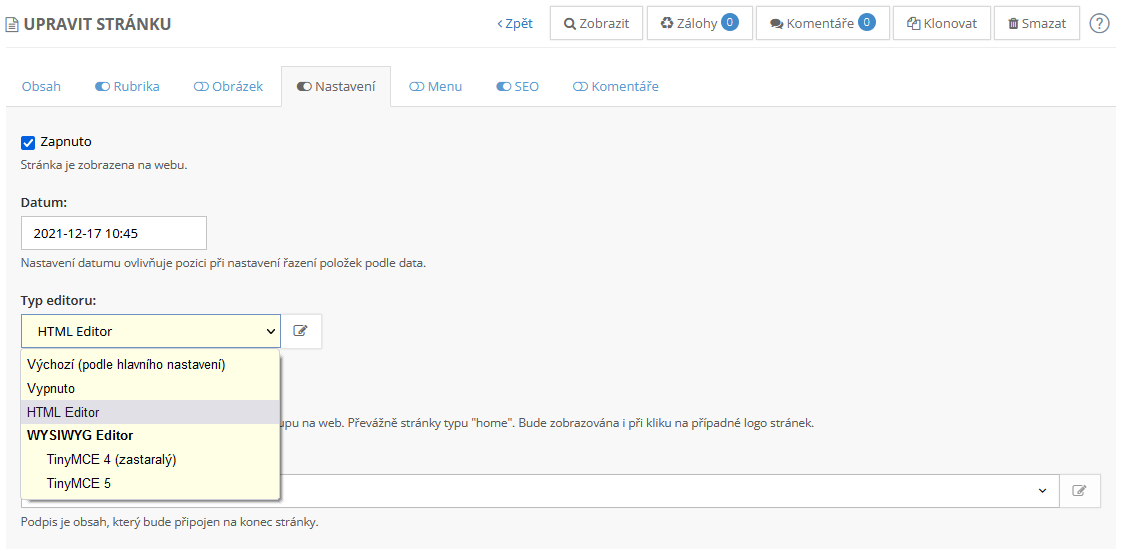Open the Komentáře tab
This screenshot has height=549, width=1122.
tap(615, 87)
